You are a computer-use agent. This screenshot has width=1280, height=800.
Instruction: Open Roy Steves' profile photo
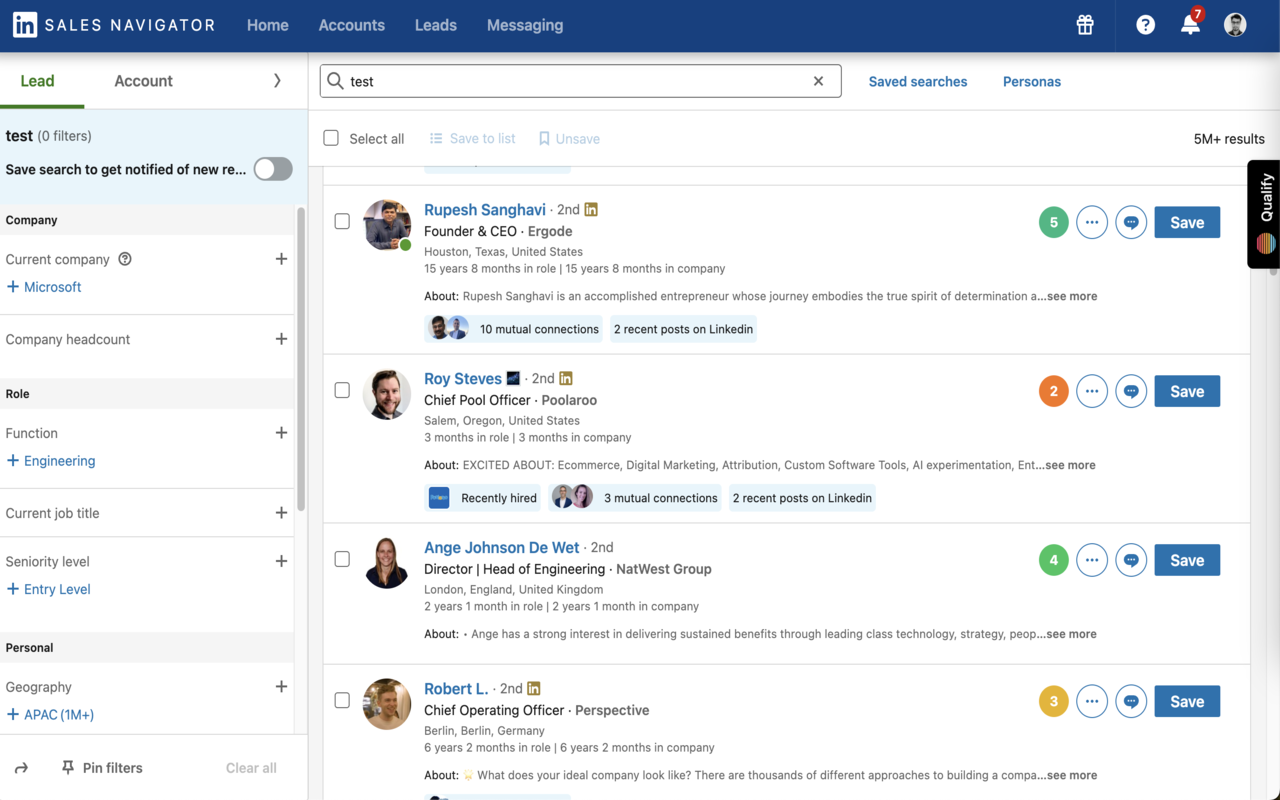387,393
